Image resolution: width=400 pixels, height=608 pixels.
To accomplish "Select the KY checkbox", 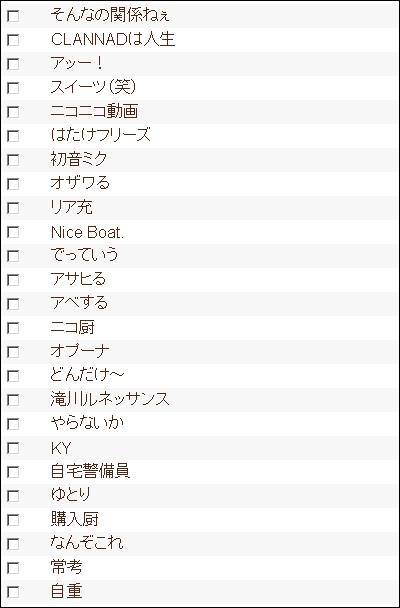I will 13,448.
